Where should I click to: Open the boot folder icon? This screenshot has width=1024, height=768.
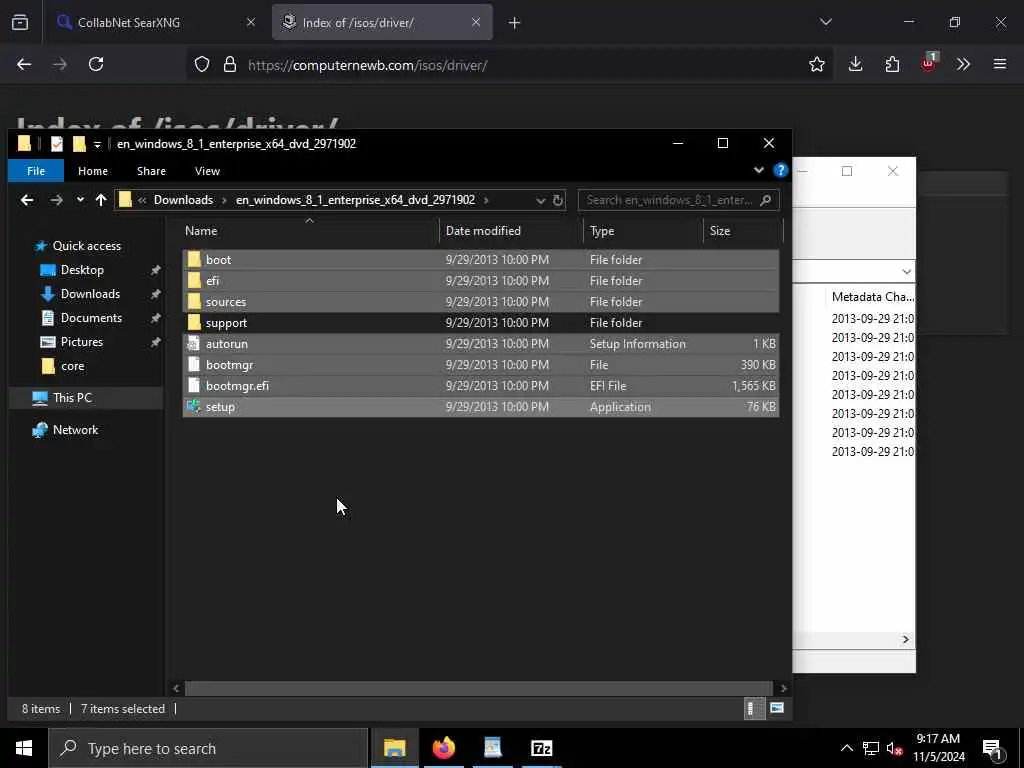click(x=193, y=259)
